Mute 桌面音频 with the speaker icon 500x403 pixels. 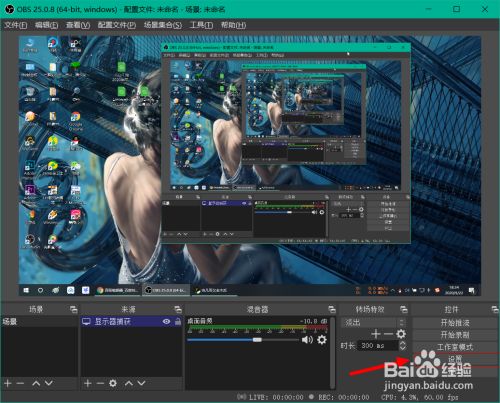pos(307,340)
